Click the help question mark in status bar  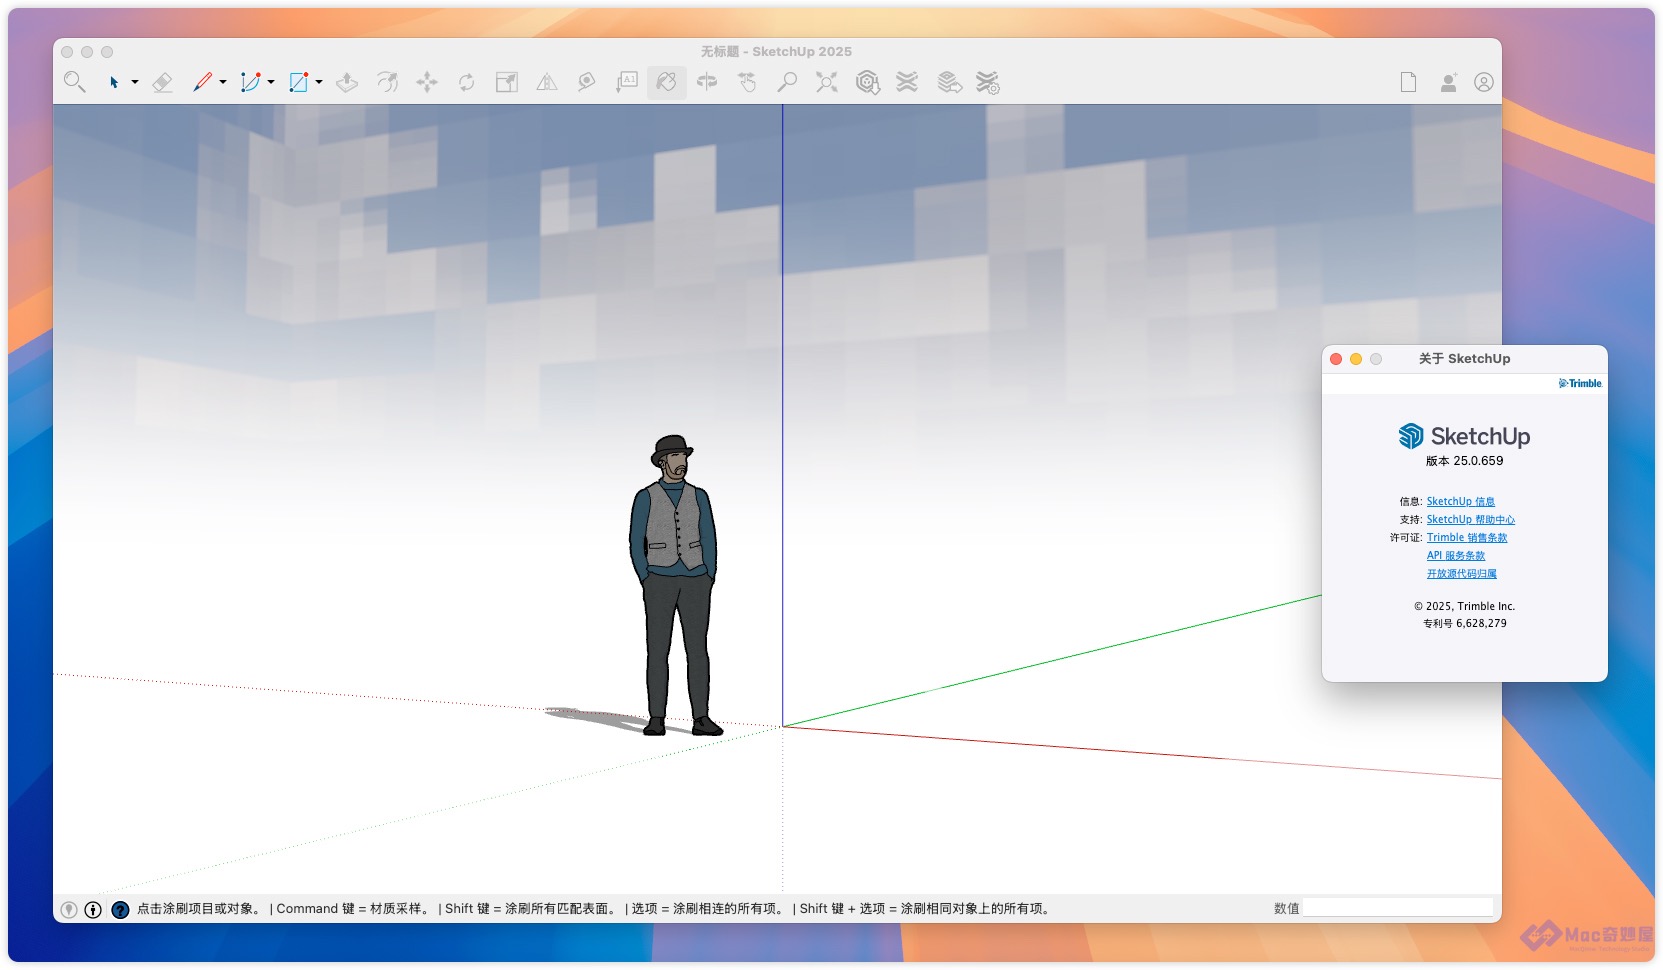120,909
